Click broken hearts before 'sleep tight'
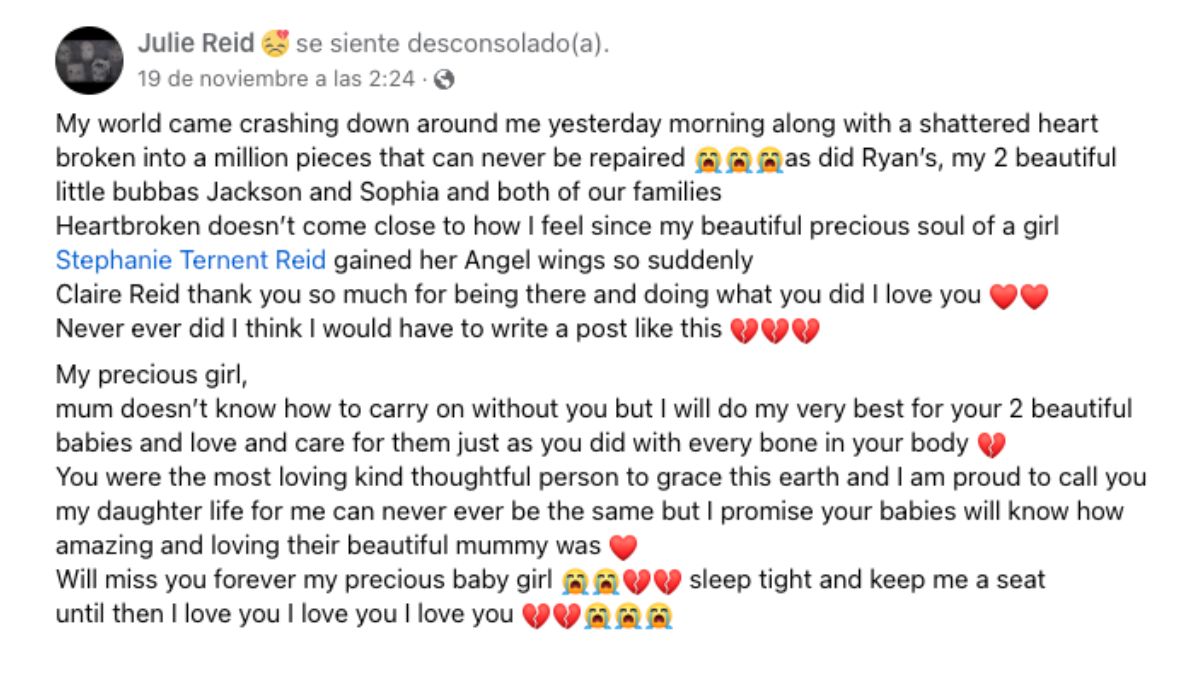The width and height of the screenshot is (1200, 675). click(653, 581)
